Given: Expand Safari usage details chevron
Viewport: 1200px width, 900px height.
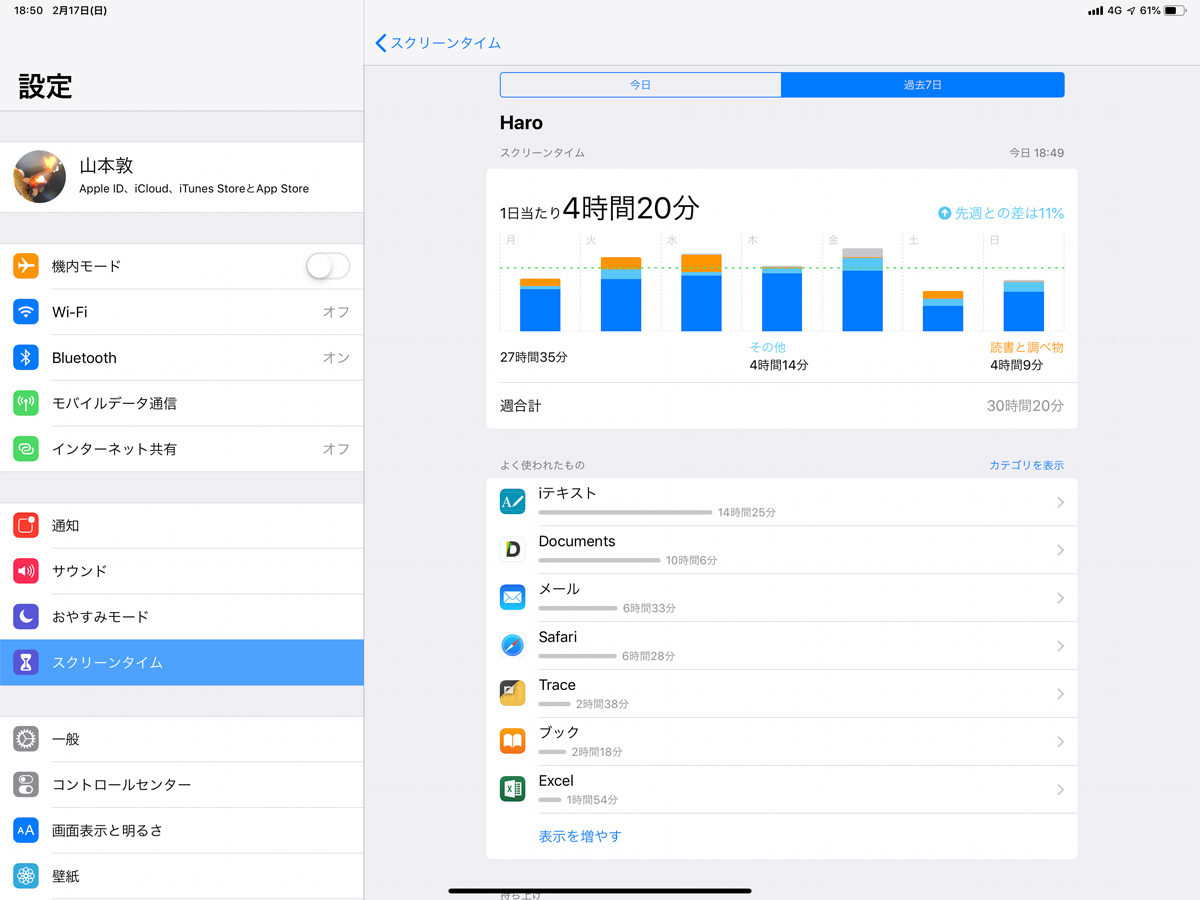Looking at the screenshot, I should click(x=1060, y=646).
